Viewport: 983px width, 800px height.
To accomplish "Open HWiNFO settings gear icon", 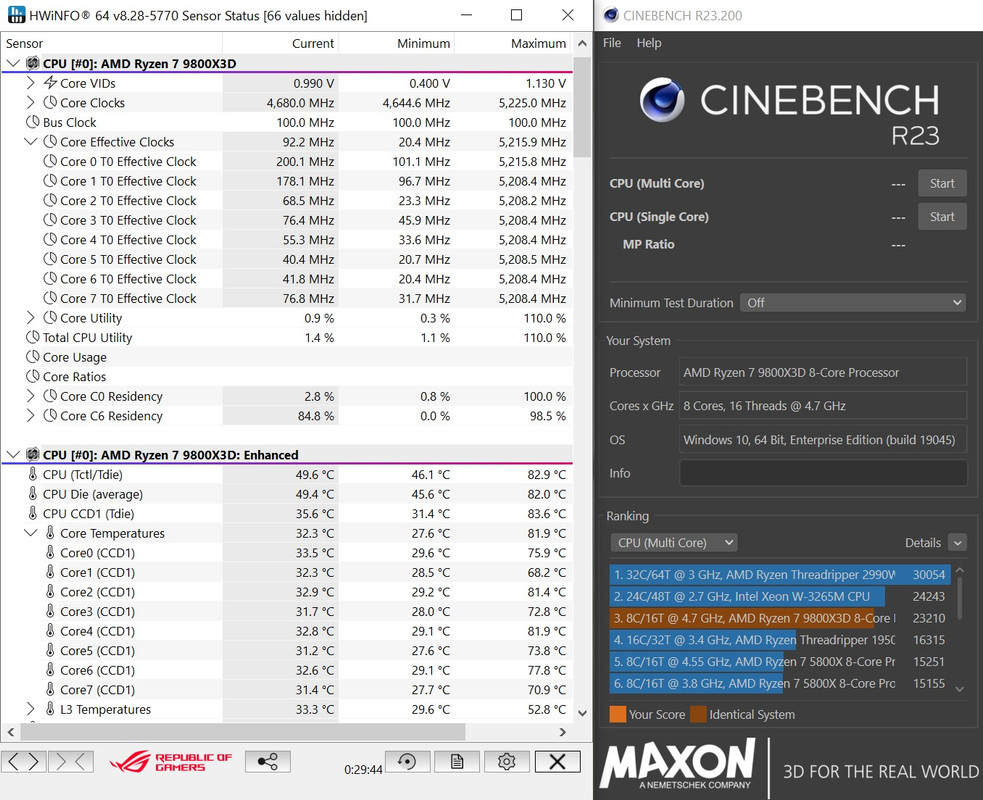I will 507,762.
